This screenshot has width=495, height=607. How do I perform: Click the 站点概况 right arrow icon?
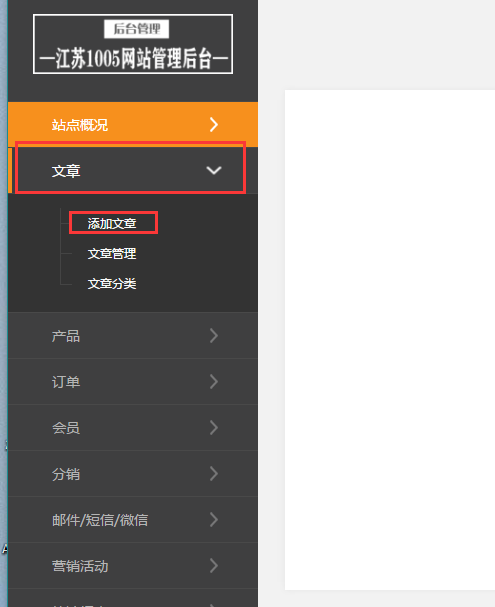pos(214,125)
